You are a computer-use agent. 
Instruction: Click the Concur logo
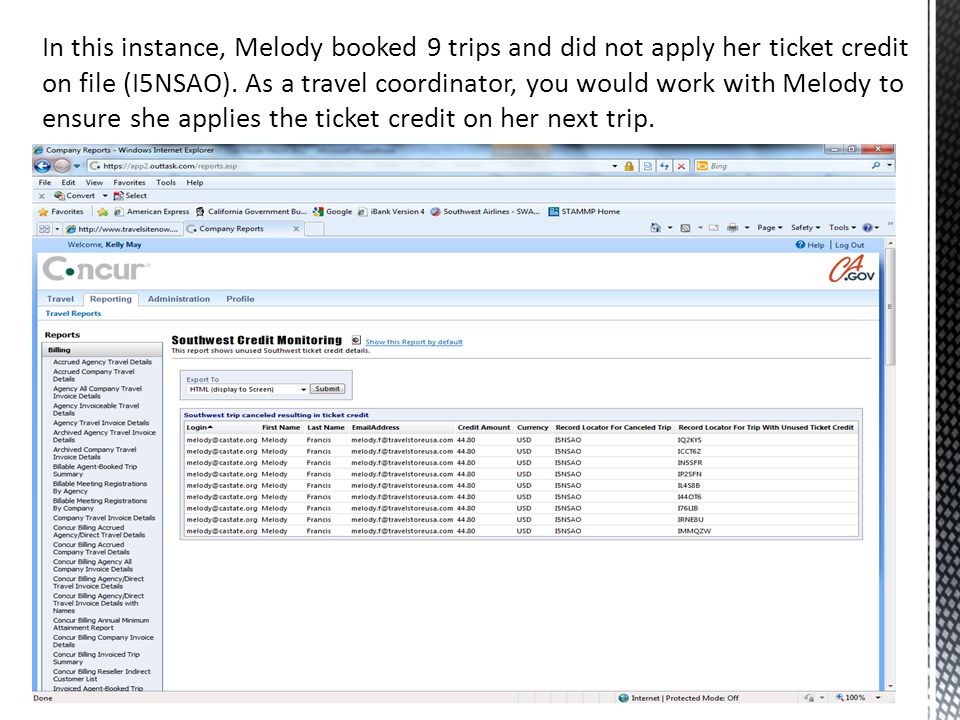[96, 269]
